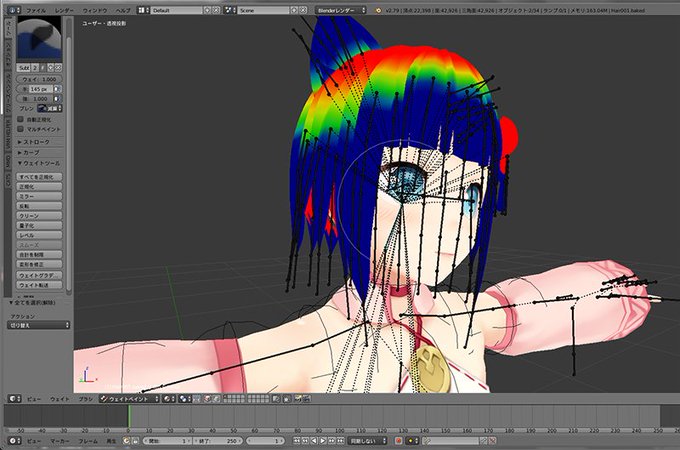The width and height of the screenshot is (680, 450).
Task: Open the 3D view editor type selector
Action: coord(14,399)
